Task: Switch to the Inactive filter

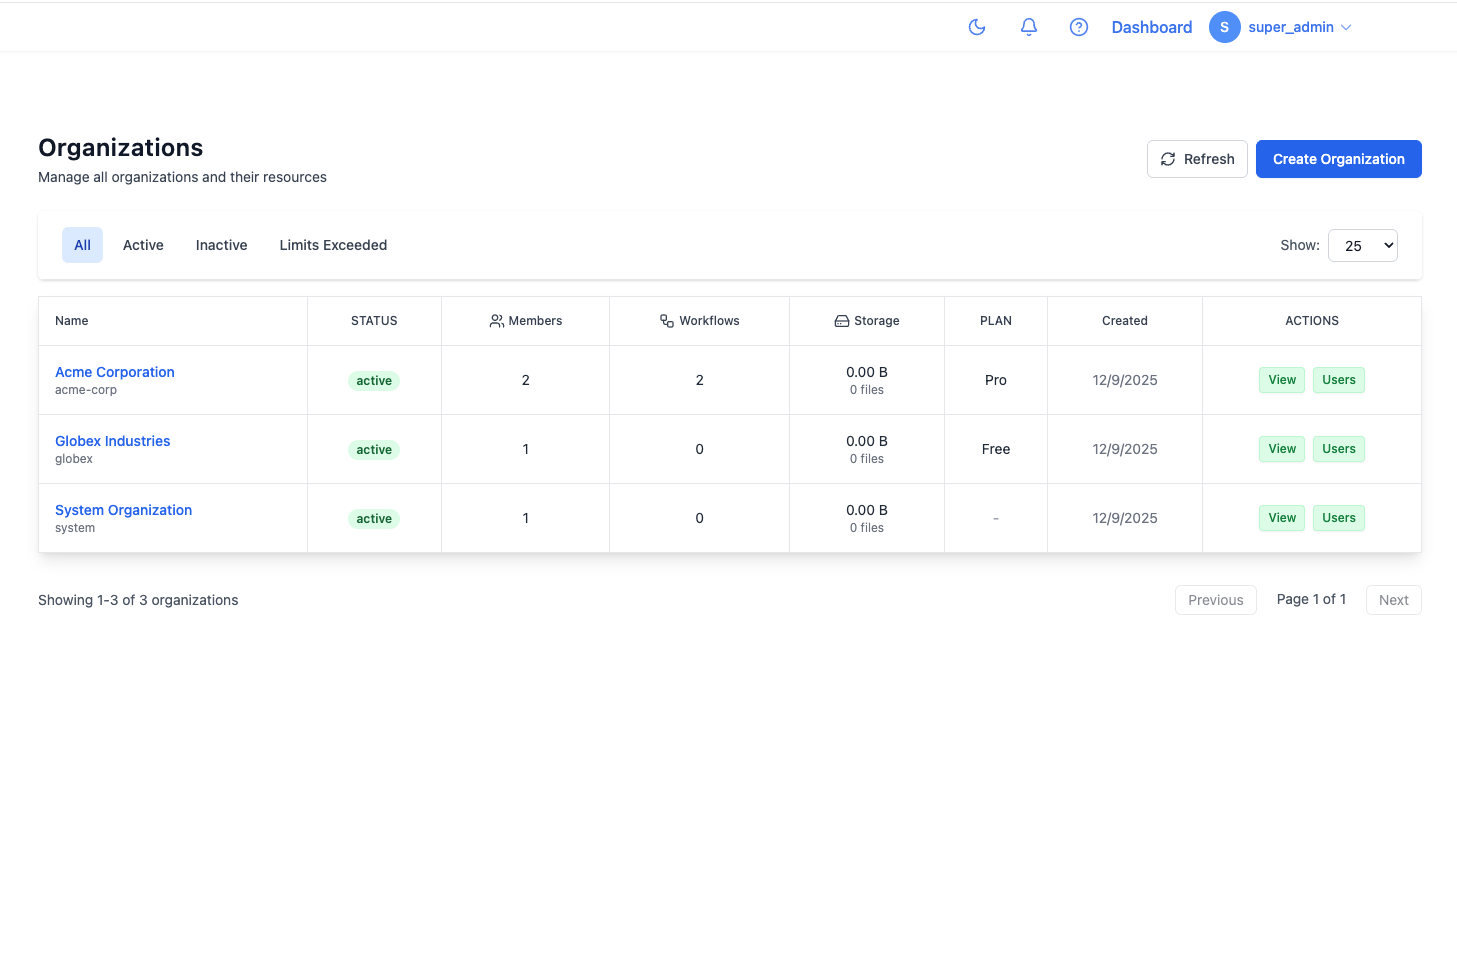Action: point(221,245)
